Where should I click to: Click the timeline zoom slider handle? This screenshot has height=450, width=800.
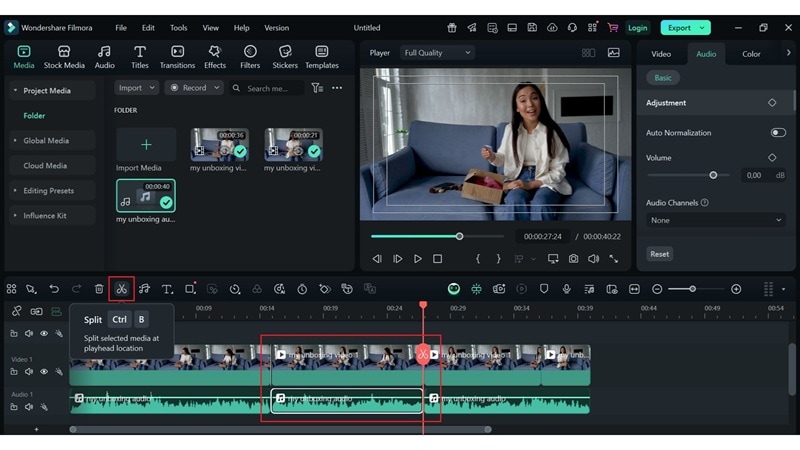click(x=692, y=289)
